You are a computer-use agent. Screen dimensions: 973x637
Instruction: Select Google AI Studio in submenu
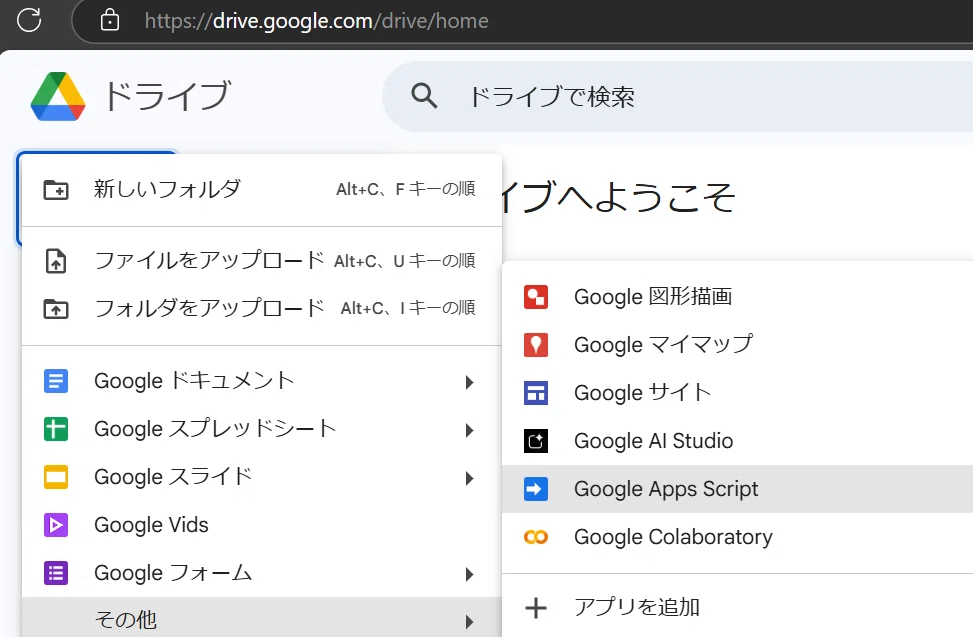pos(737,441)
